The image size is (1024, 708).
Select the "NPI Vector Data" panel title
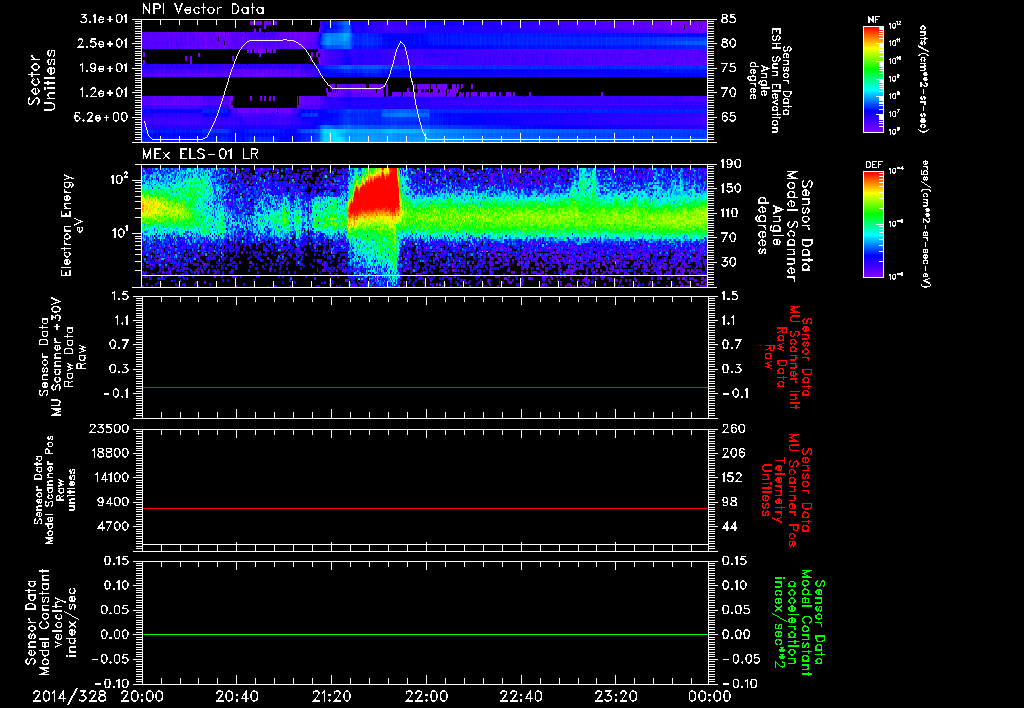[x=203, y=9]
